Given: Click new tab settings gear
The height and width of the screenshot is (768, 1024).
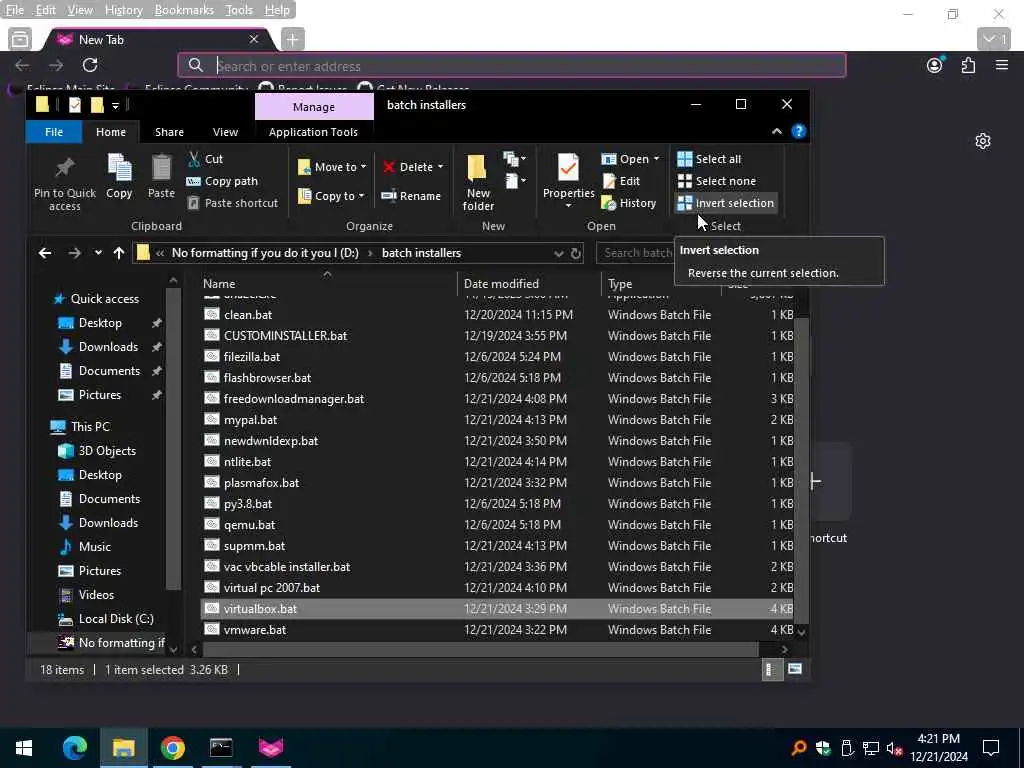Looking at the screenshot, I should pos(982,141).
